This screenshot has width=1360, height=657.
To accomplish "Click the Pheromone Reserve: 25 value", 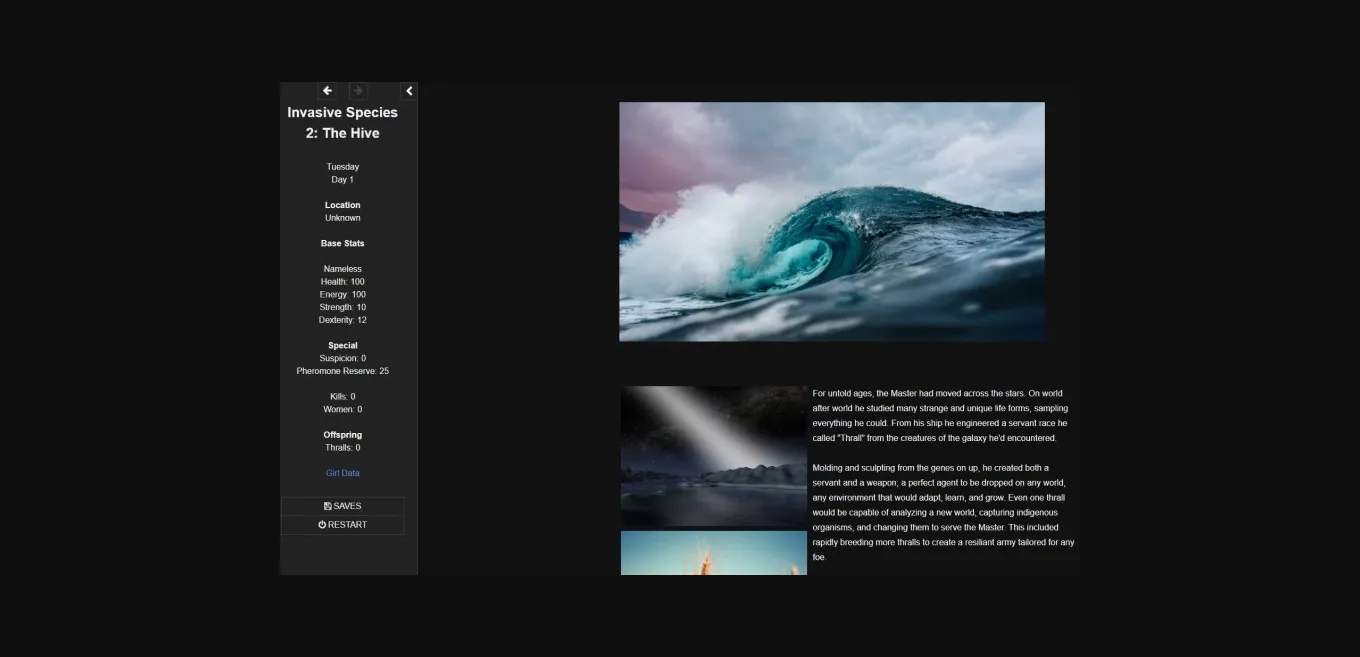I will [342, 372].
